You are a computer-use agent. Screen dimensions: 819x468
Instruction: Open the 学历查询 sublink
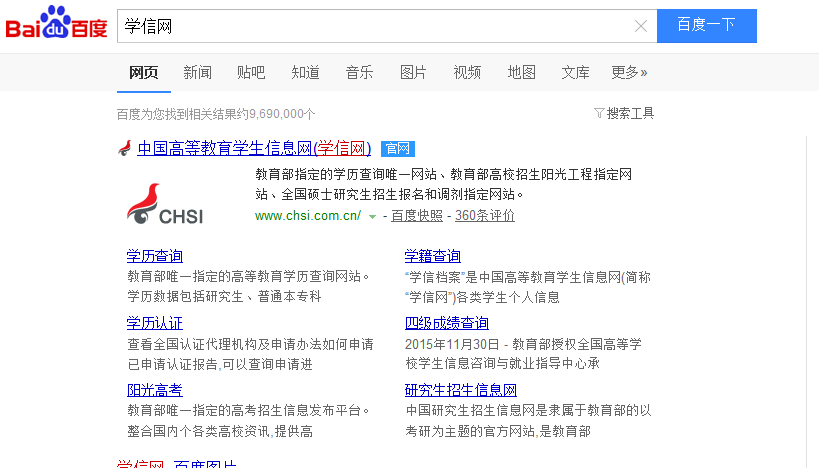coord(155,256)
